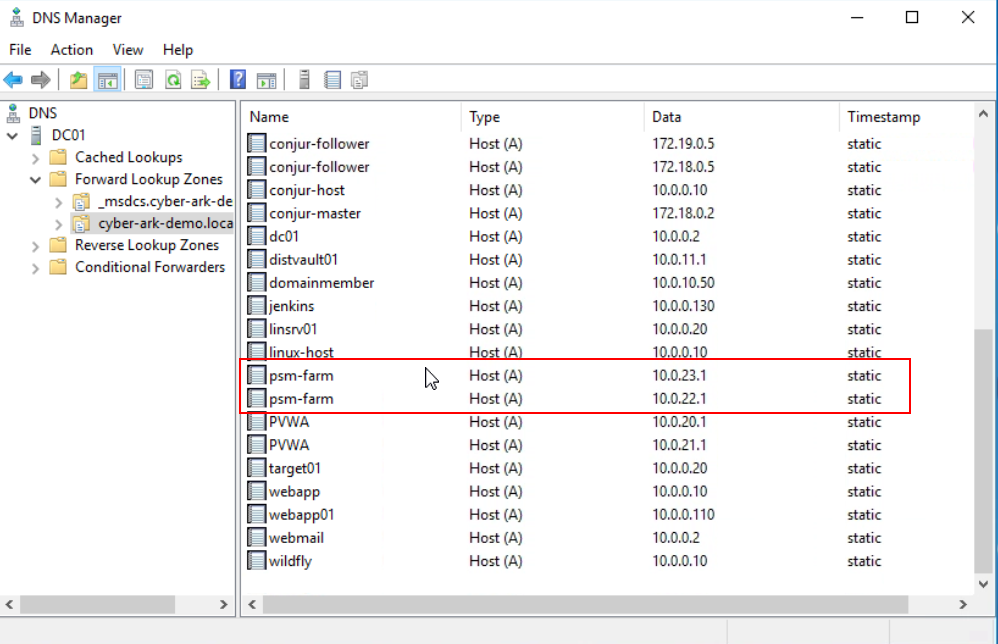
Task: Click the notebook record icon in the toolbar
Action: click(332, 80)
